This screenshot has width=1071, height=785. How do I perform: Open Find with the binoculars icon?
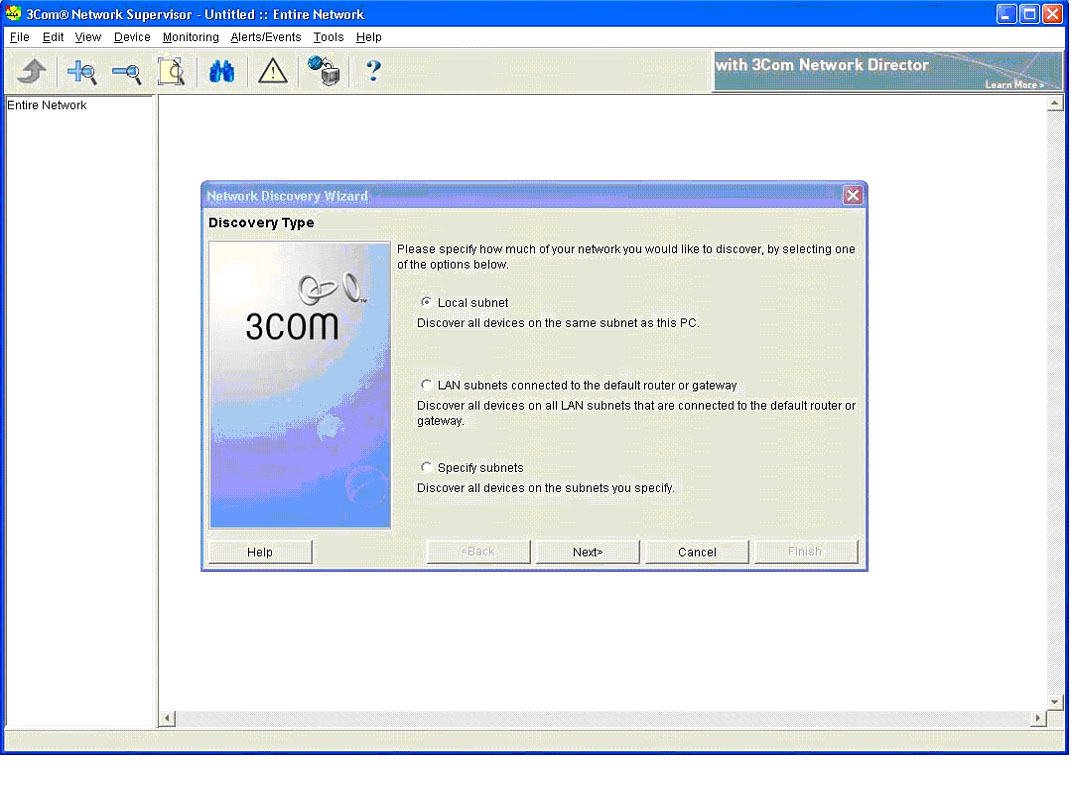(221, 71)
